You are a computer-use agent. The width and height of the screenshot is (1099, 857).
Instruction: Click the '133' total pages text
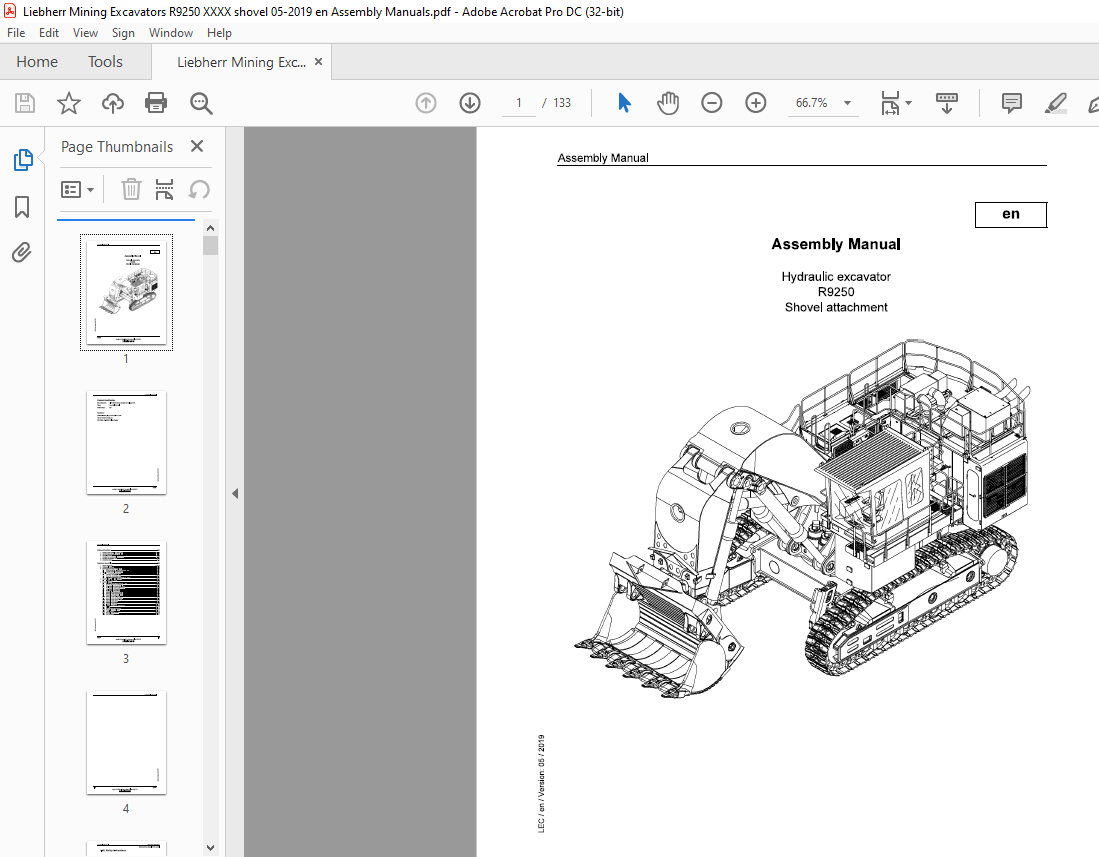(562, 103)
